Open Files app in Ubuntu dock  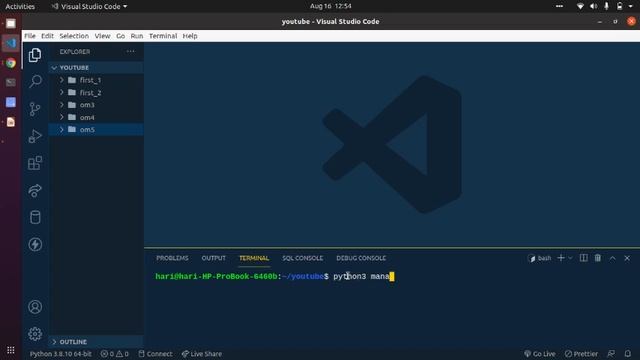click(x=11, y=23)
